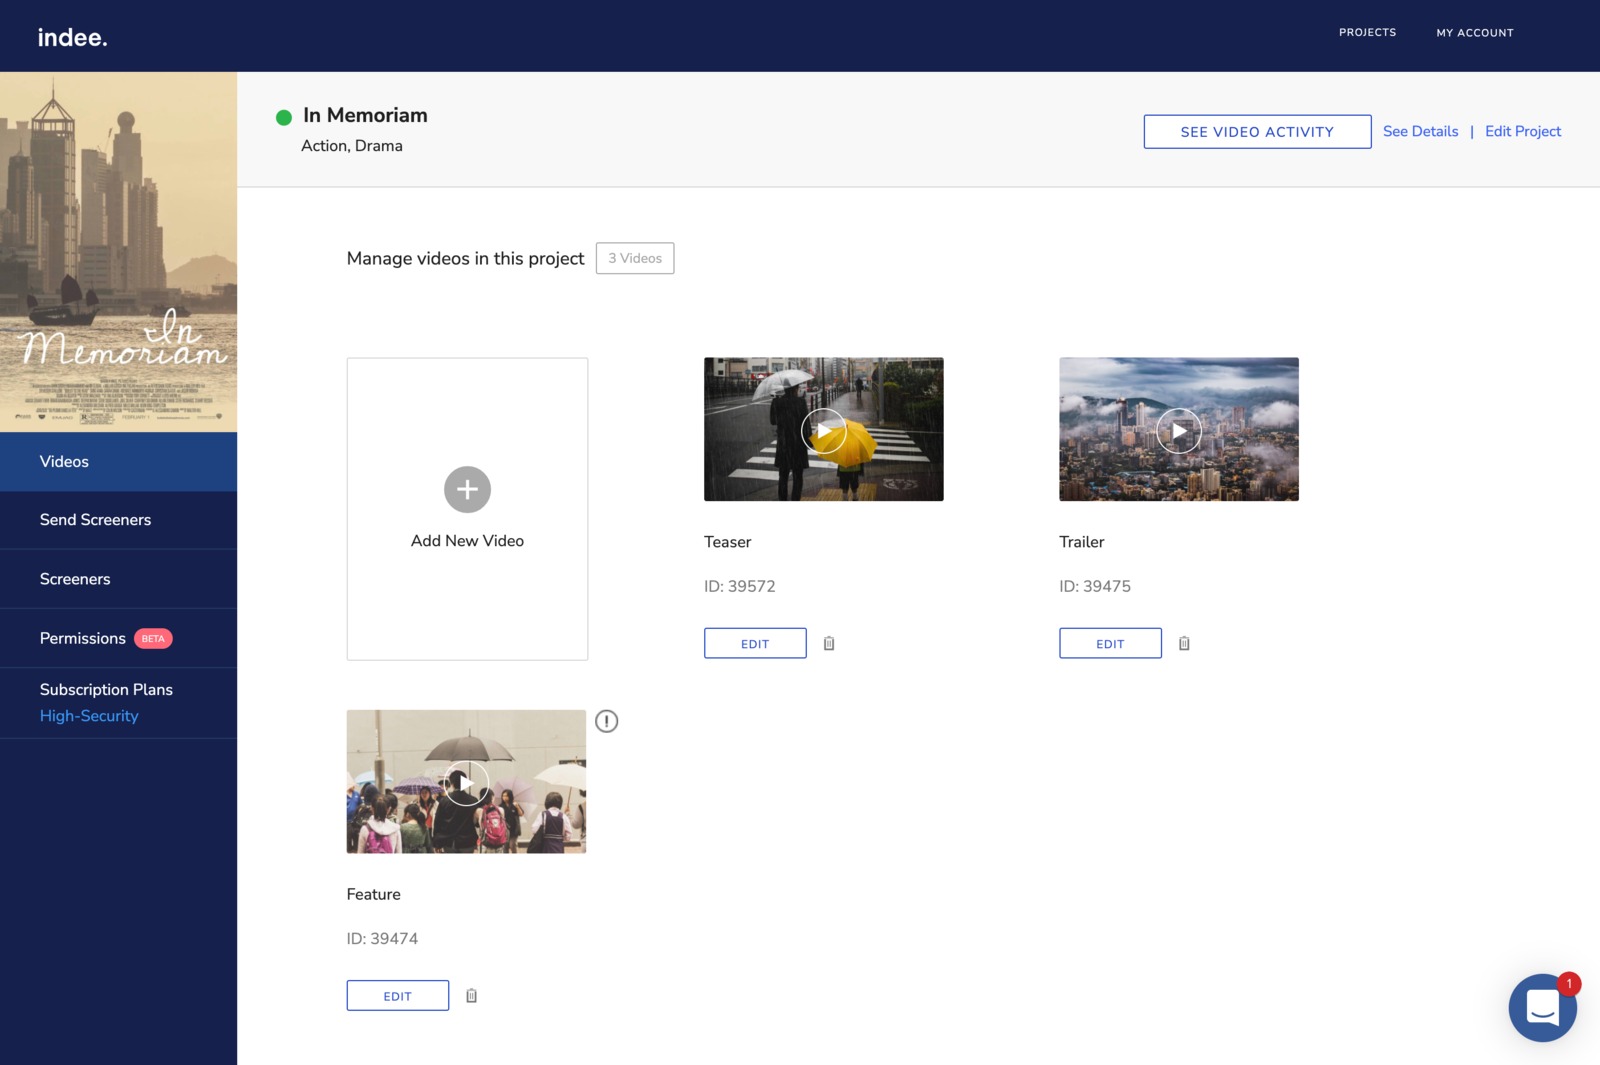1600x1065 pixels.
Task: Open the High-Security subscription plan link
Action: tap(89, 716)
